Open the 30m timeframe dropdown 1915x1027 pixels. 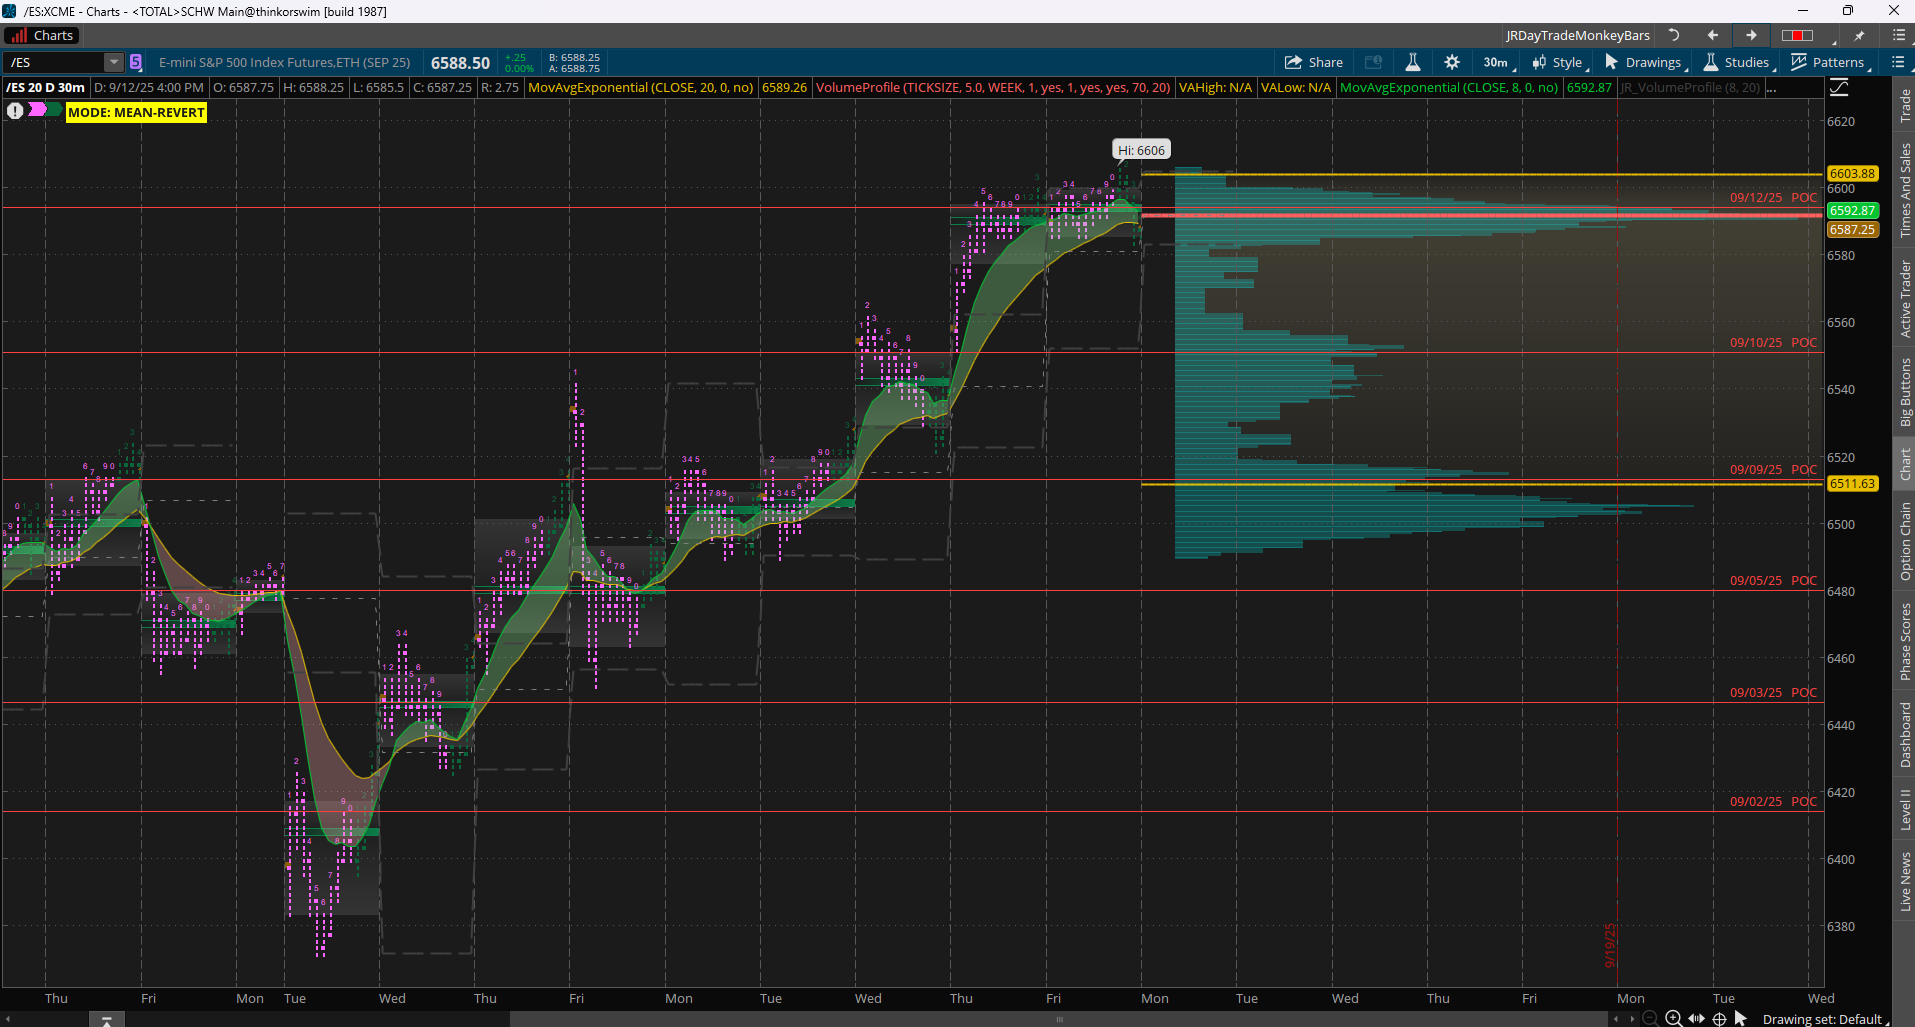[1499, 62]
